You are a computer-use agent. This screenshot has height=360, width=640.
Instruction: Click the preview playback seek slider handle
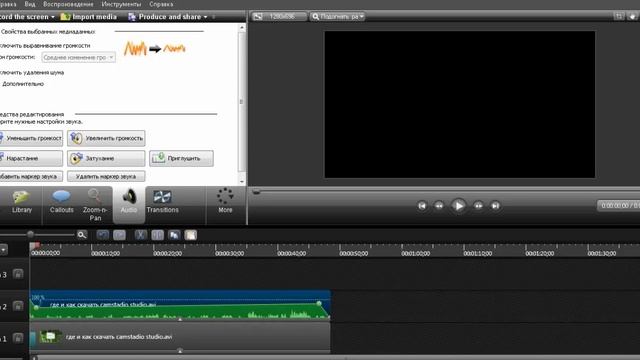click(256, 191)
